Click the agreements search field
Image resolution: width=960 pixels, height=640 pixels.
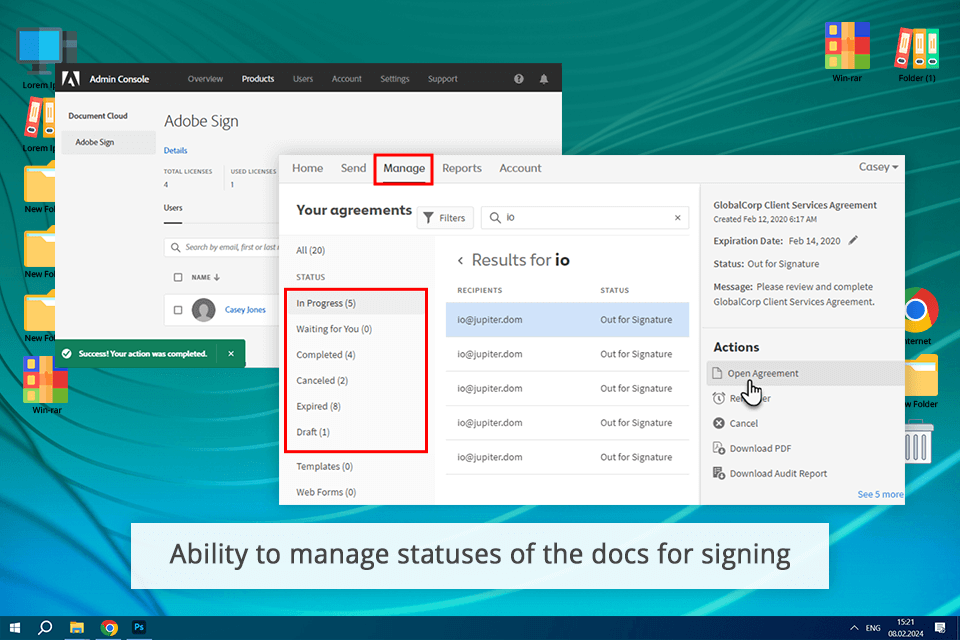[585, 218]
